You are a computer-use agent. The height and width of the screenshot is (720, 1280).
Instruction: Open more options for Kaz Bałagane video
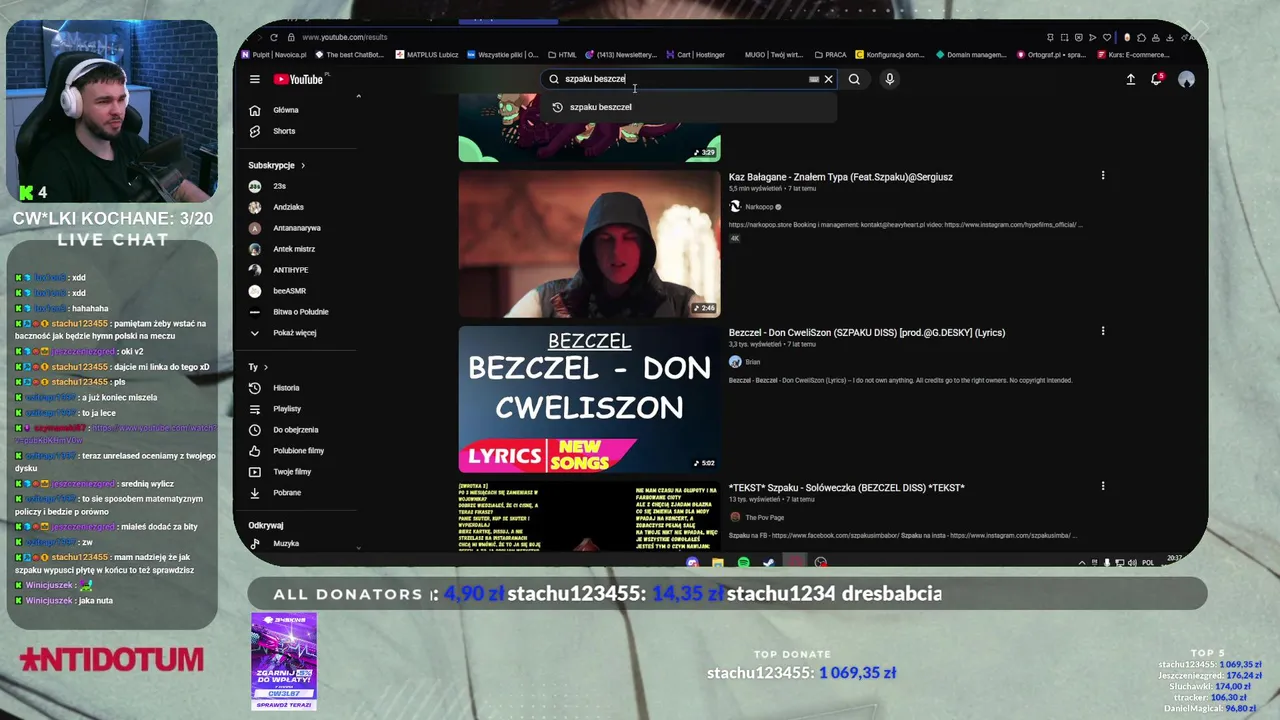point(1103,176)
